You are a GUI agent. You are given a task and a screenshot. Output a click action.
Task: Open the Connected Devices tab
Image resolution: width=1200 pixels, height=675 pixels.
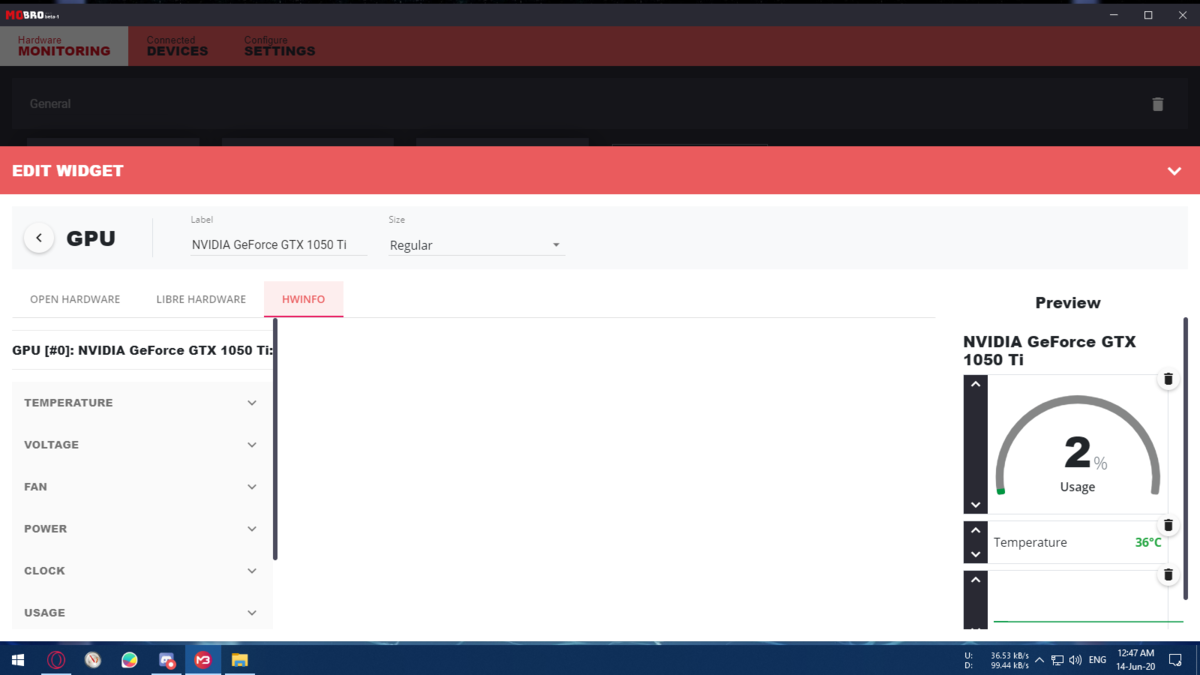click(x=177, y=46)
